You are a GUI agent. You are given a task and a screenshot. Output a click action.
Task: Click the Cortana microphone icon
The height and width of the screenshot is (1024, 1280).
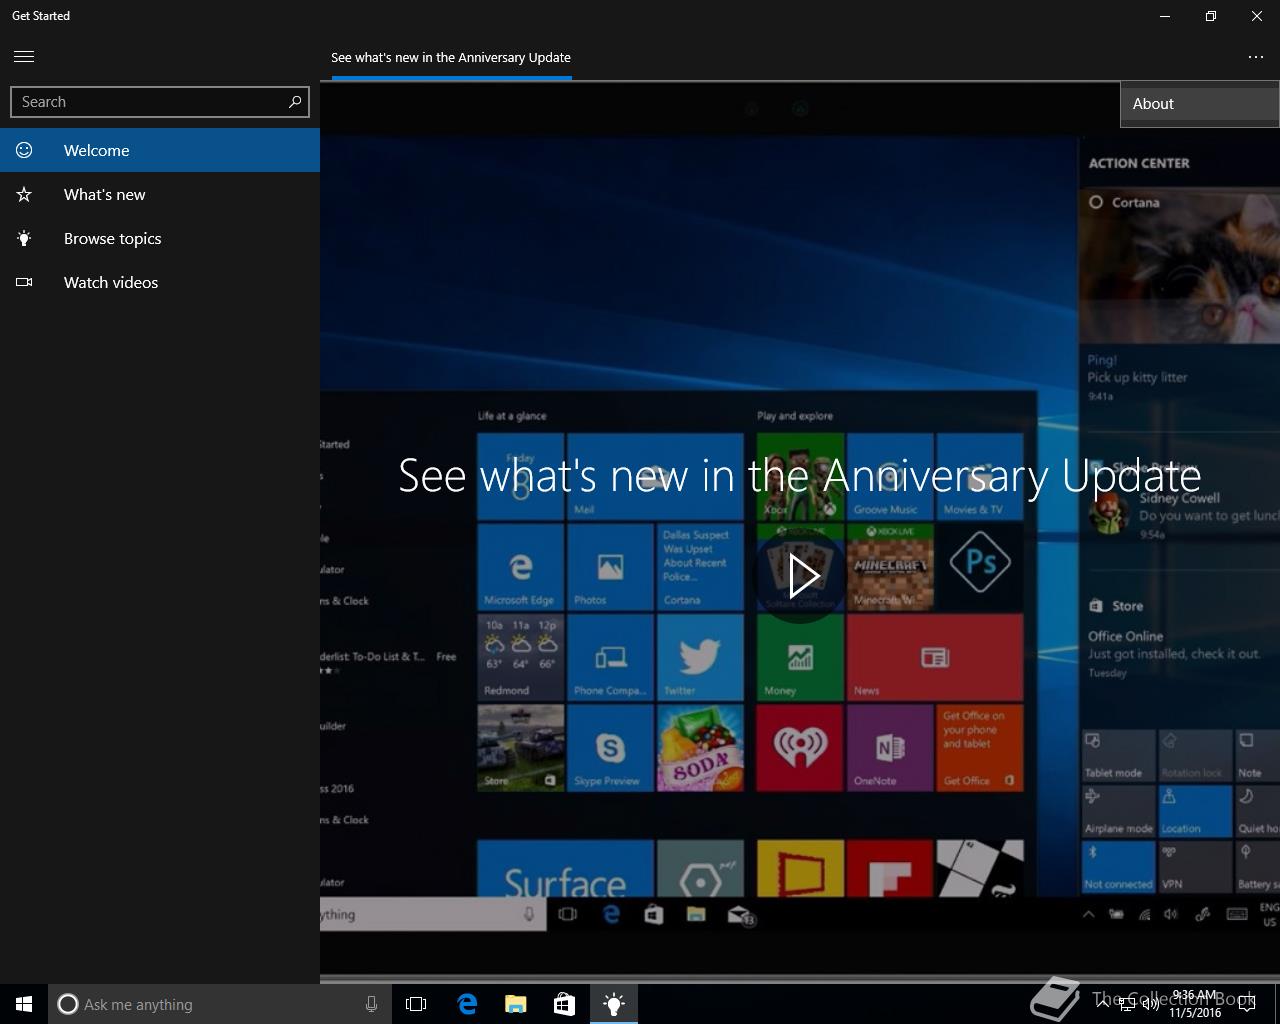pyautogui.click(x=371, y=1004)
